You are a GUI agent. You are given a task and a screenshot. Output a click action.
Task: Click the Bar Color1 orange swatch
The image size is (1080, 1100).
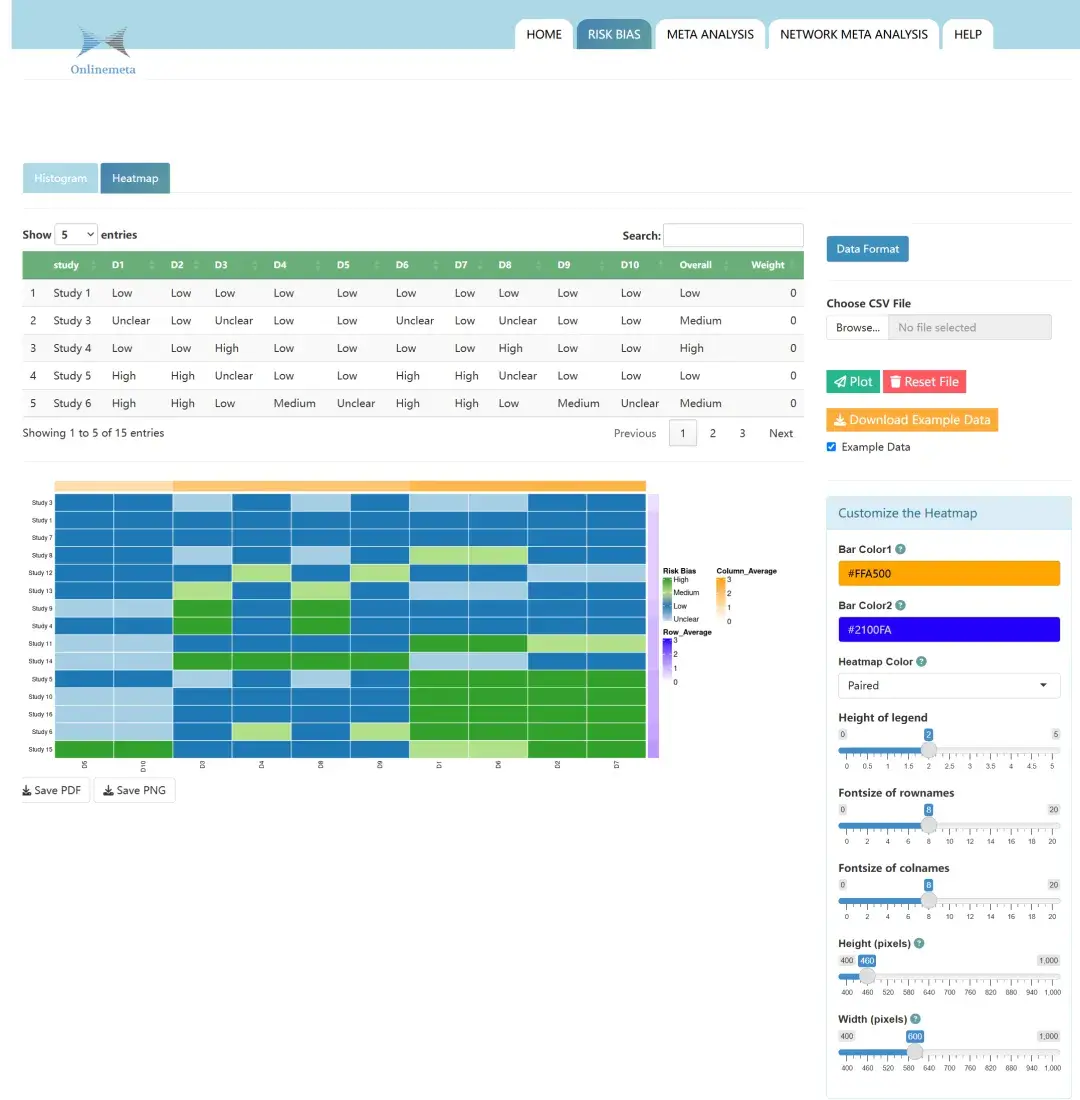pos(949,573)
